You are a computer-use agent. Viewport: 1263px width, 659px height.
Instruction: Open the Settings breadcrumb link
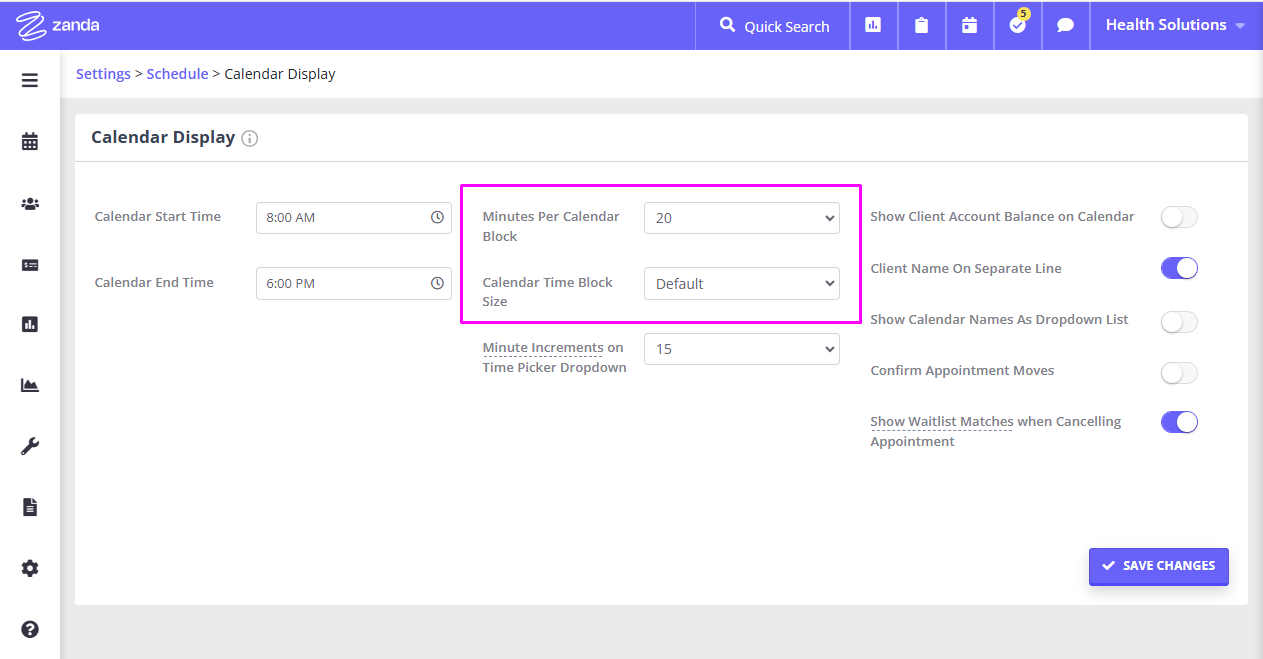click(103, 73)
